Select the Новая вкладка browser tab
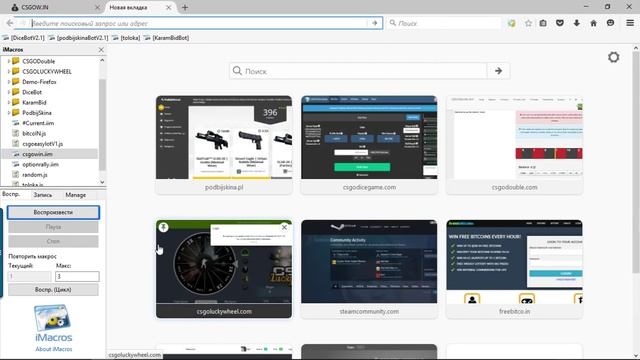The height and width of the screenshot is (360, 640). [140, 7]
